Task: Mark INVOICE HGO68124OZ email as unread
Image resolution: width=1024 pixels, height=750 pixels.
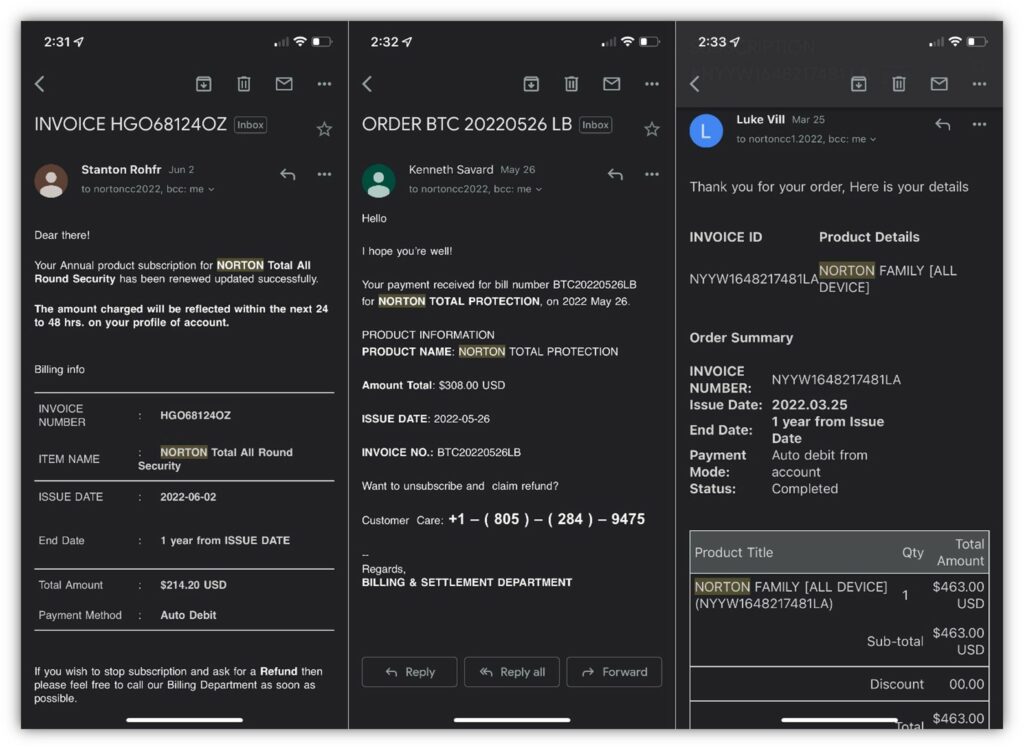Action: [284, 84]
